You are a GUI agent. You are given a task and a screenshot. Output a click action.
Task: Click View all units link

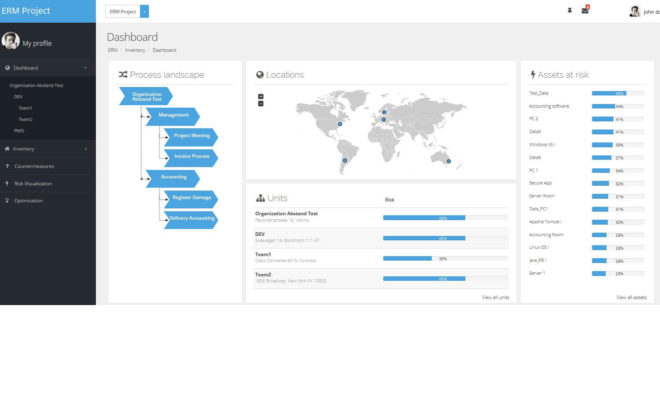pos(495,298)
